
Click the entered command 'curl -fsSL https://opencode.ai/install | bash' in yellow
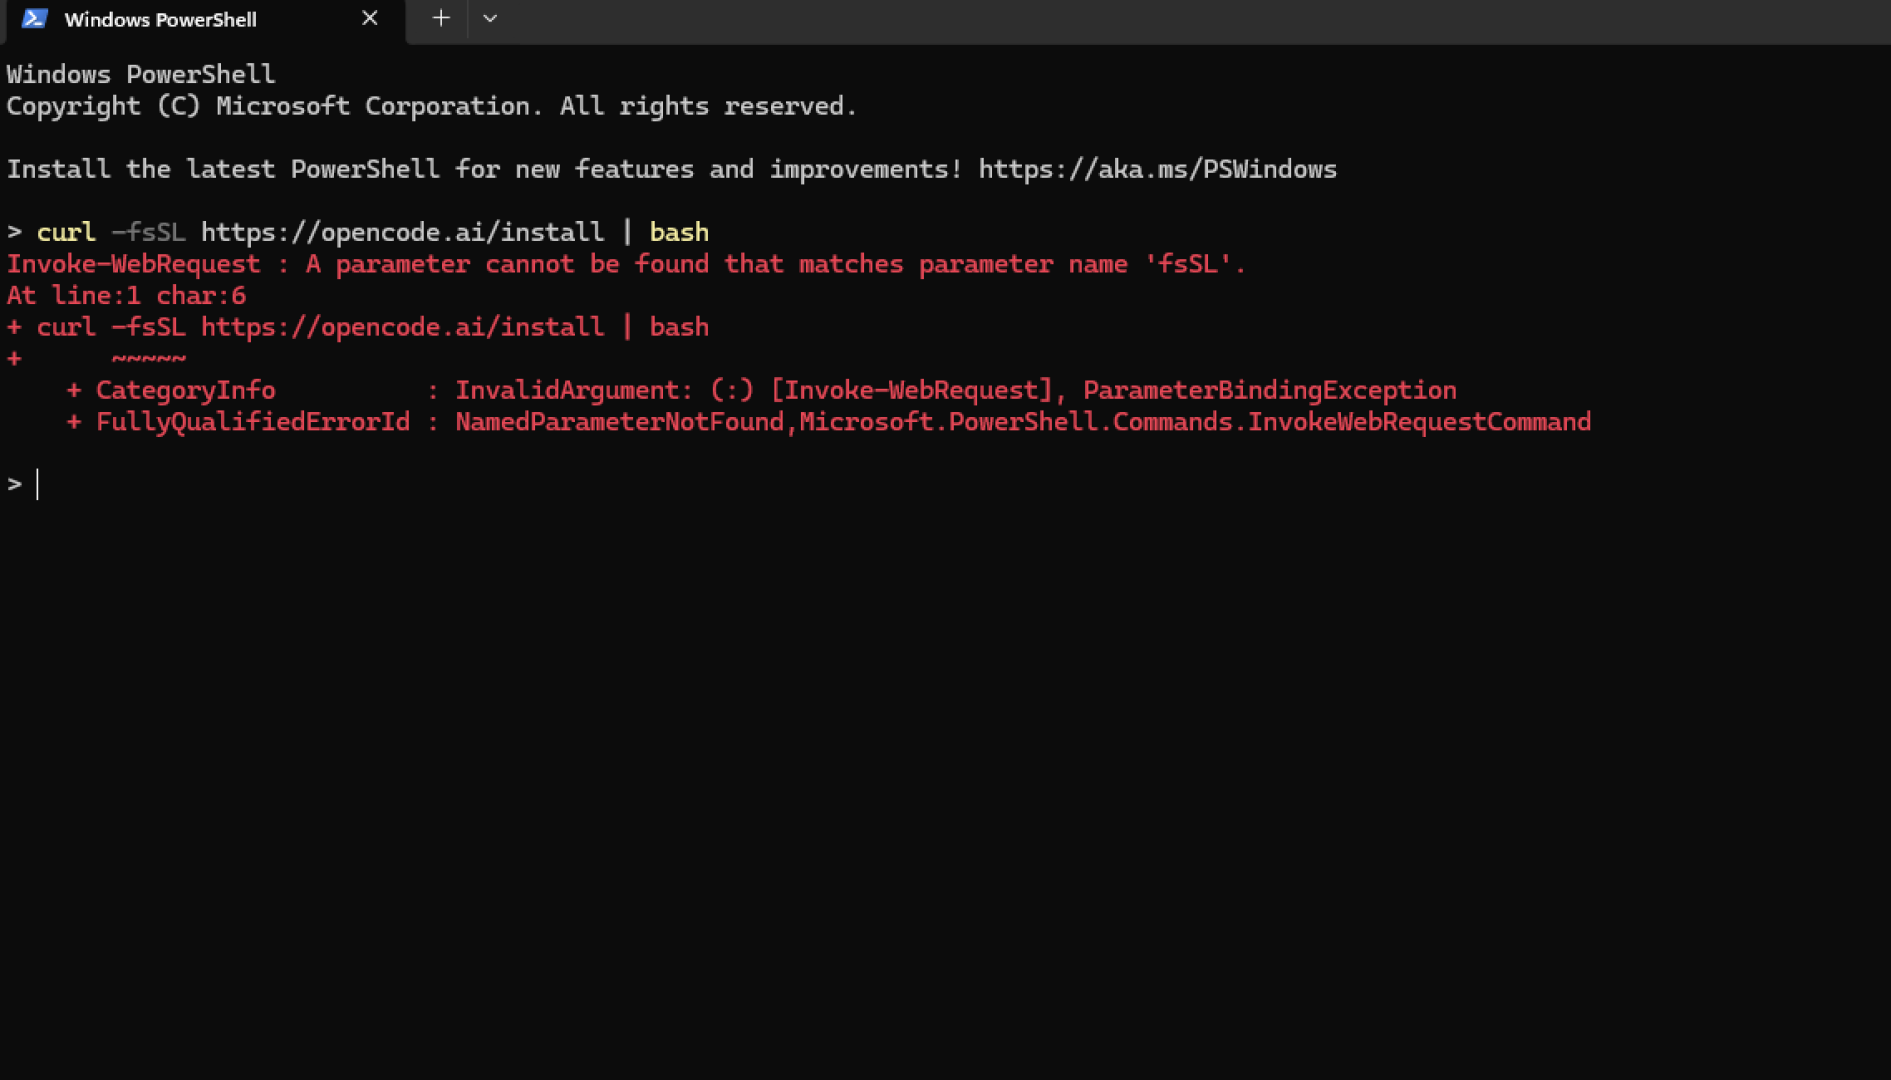point(373,232)
